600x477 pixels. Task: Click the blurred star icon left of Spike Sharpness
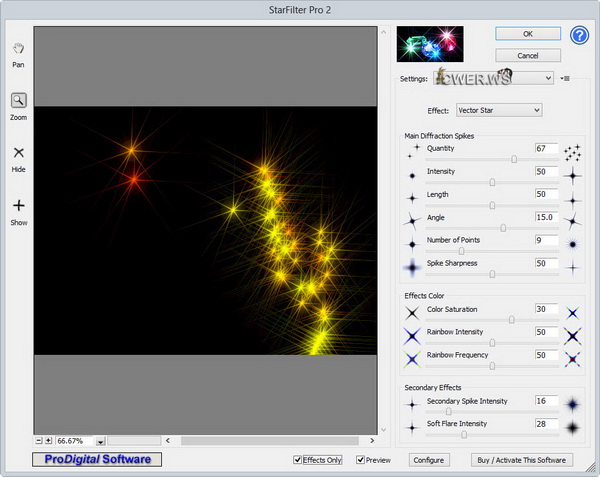click(x=413, y=267)
